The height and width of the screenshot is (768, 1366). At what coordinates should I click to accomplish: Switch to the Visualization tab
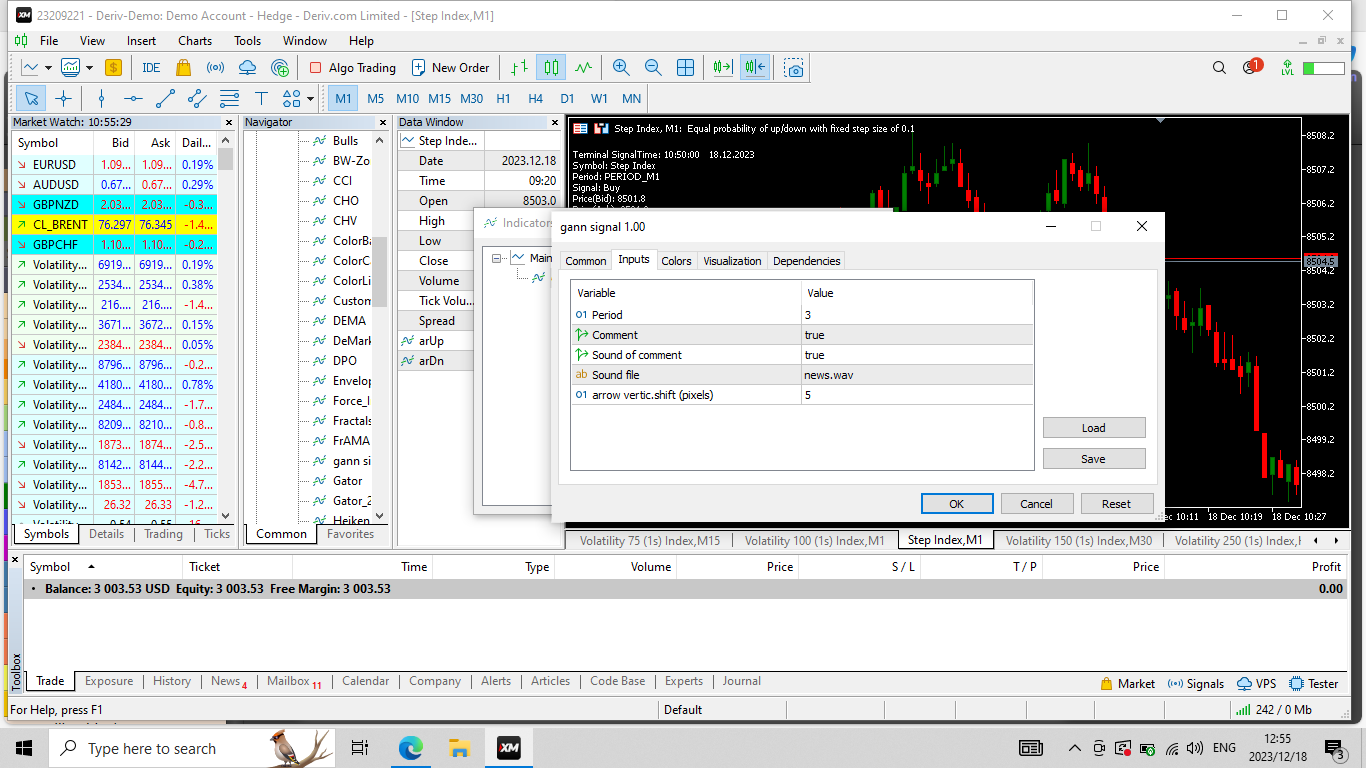pos(732,261)
